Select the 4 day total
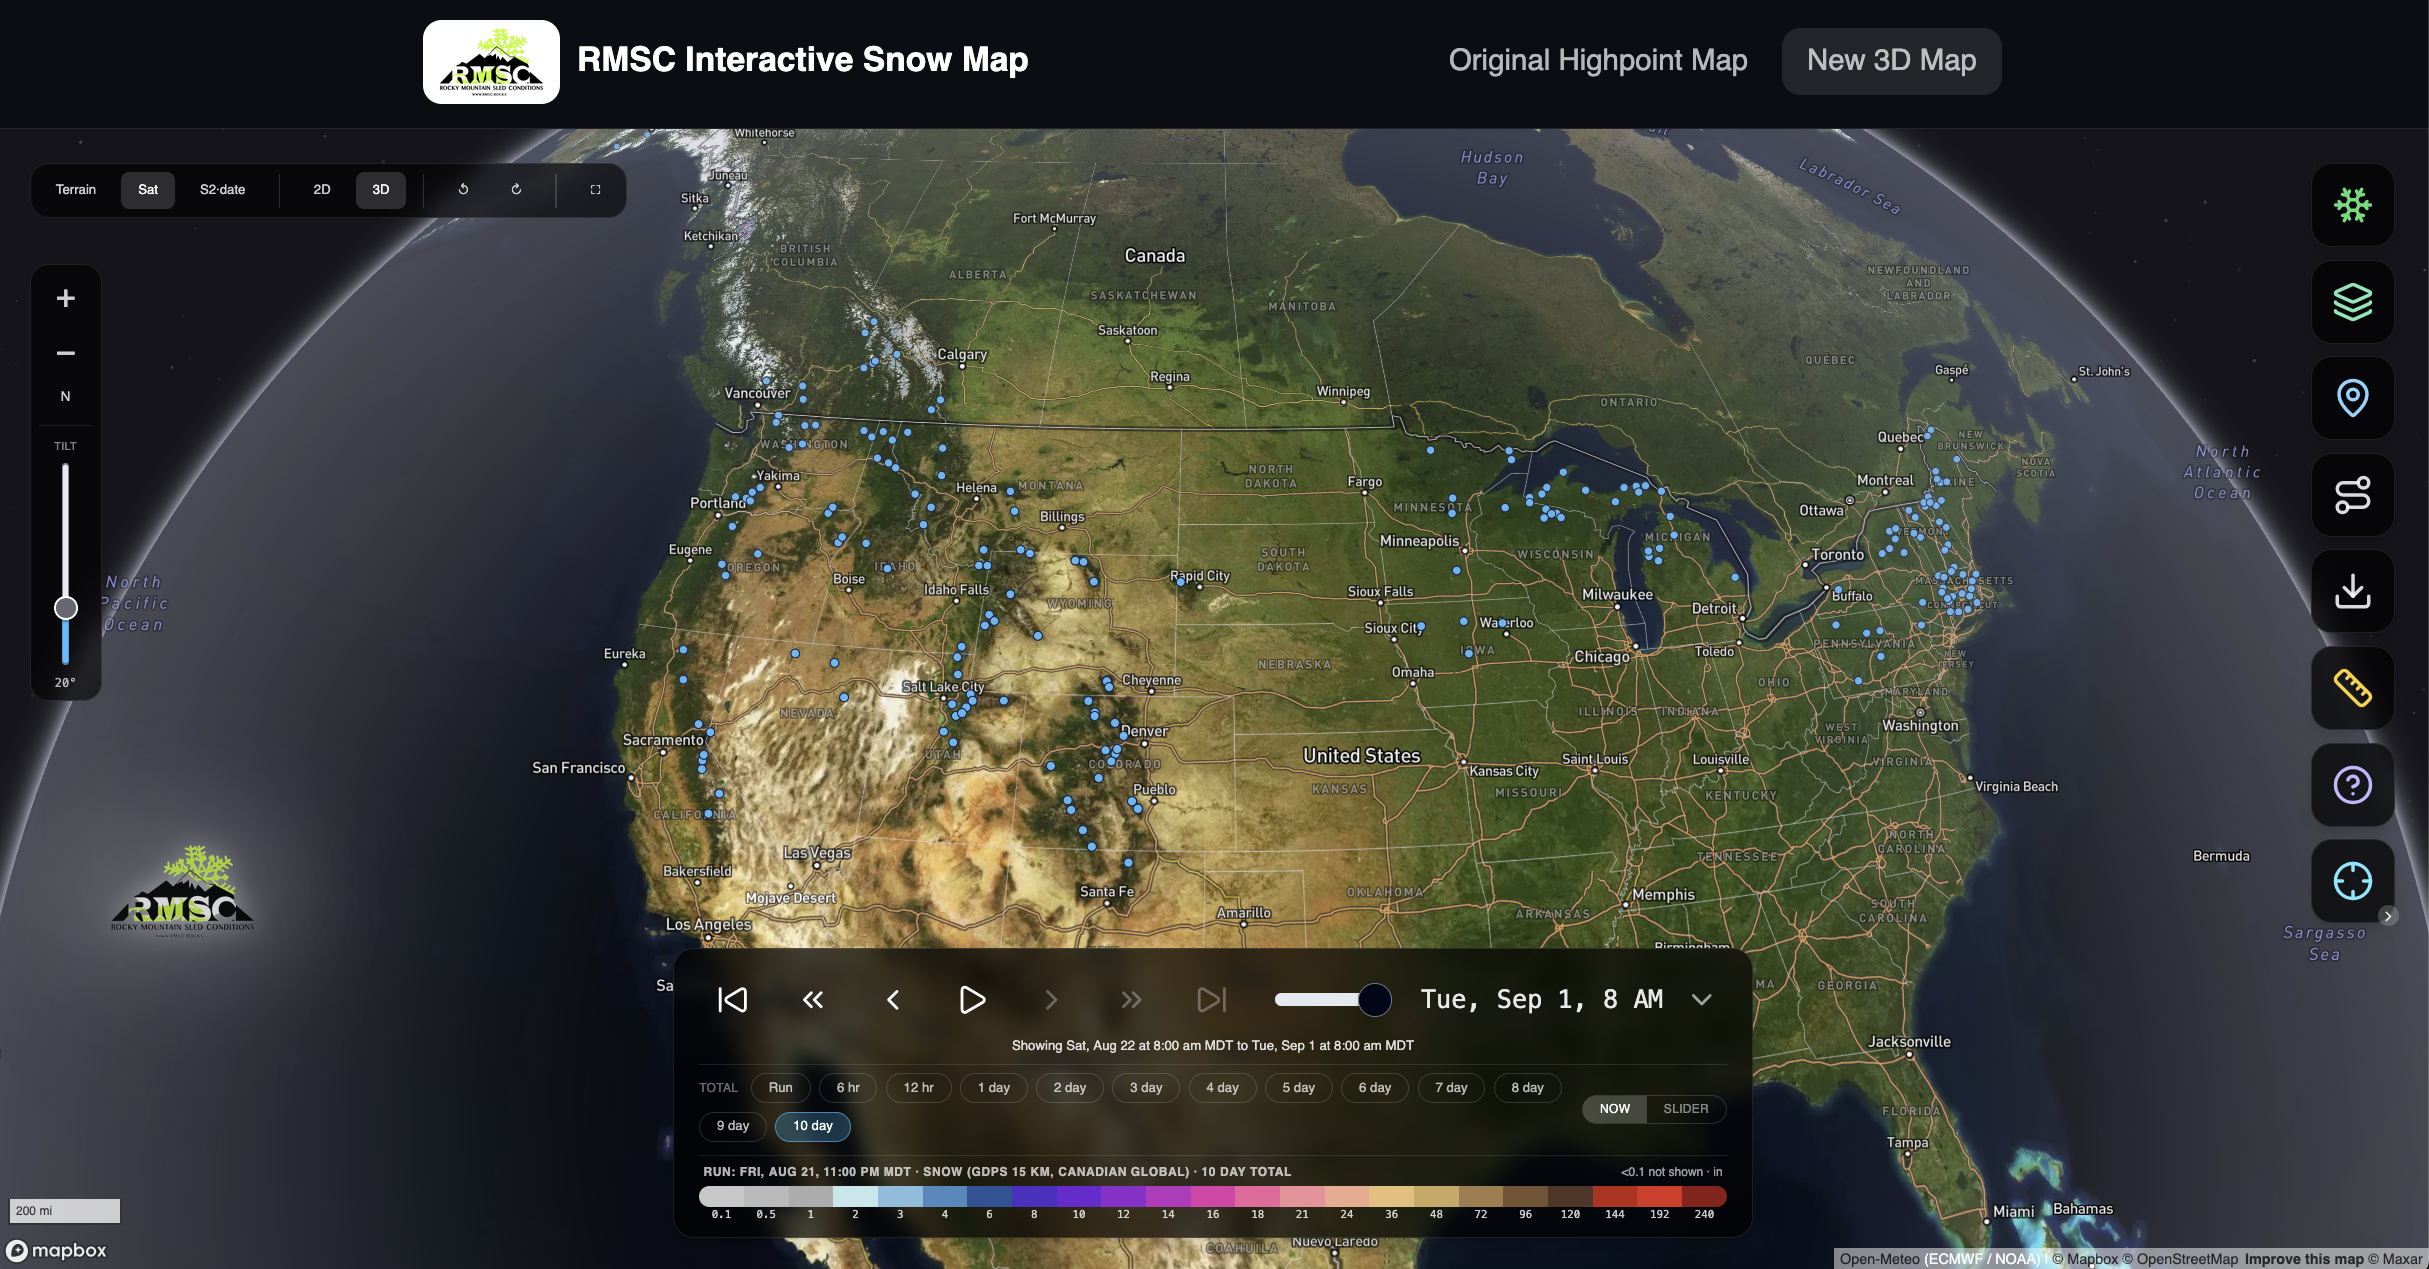The height and width of the screenshot is (1269, 2429). 1222,1088
